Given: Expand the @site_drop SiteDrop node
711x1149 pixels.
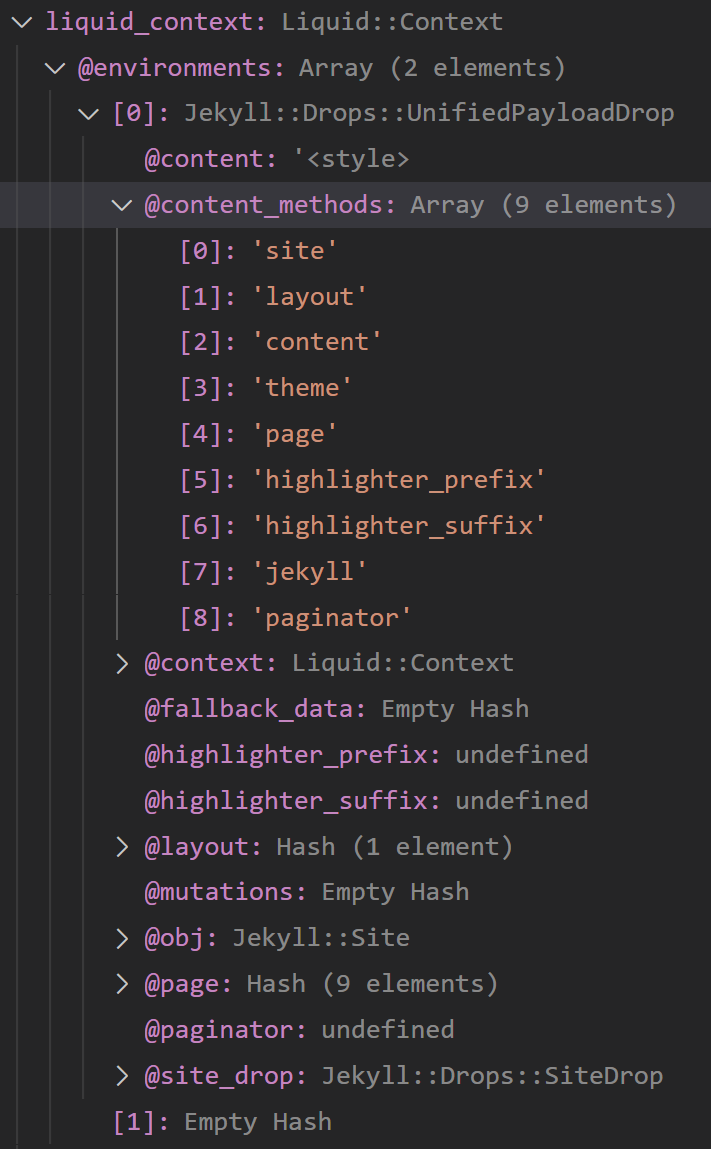Looking at the screenshot, I should [123, 1076].
